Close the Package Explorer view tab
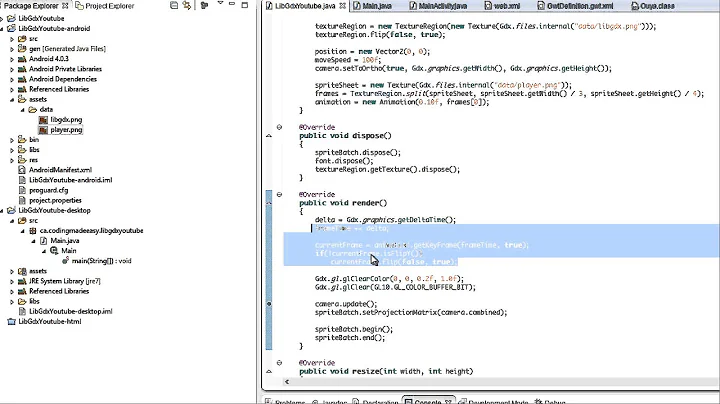 pyautogui.click(x=65, y=6)
